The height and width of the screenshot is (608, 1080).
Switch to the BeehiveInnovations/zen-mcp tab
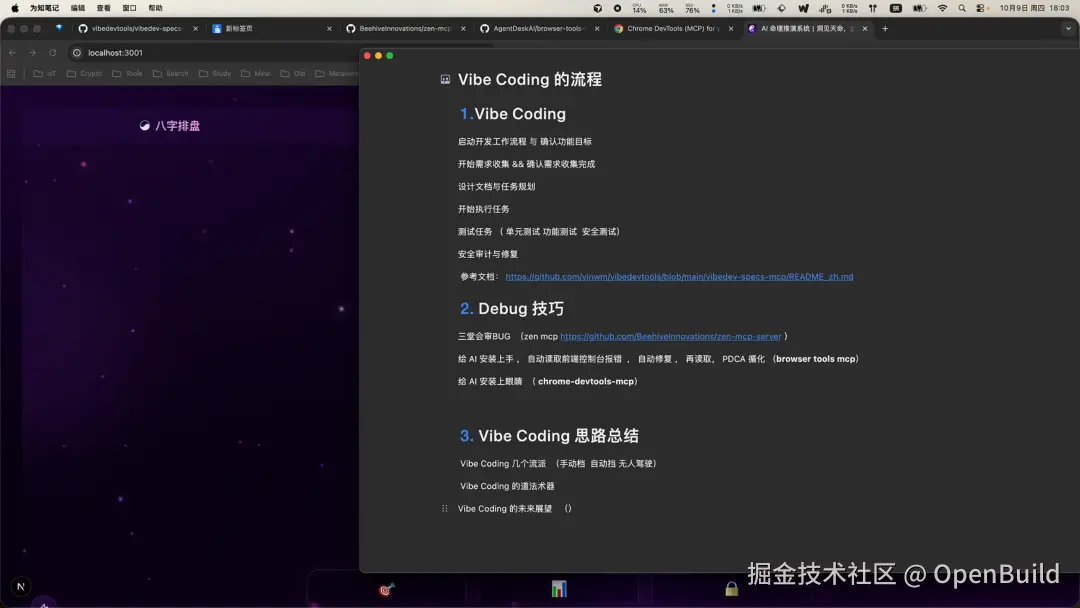tap(405, 29)
